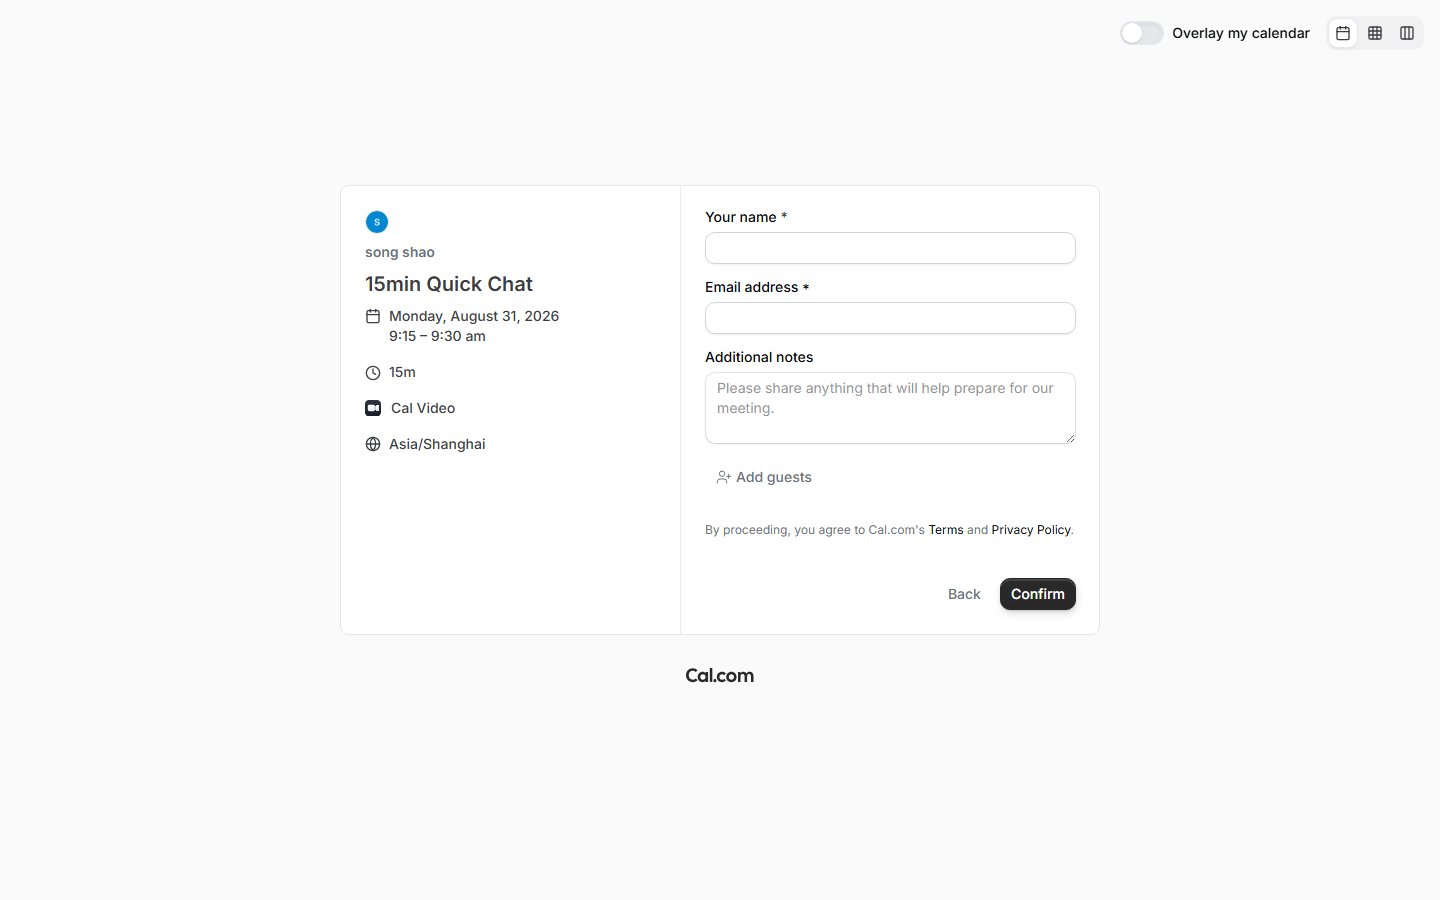
Task: Click the 9:15 – 9:30 am time text
Action: 437,336
